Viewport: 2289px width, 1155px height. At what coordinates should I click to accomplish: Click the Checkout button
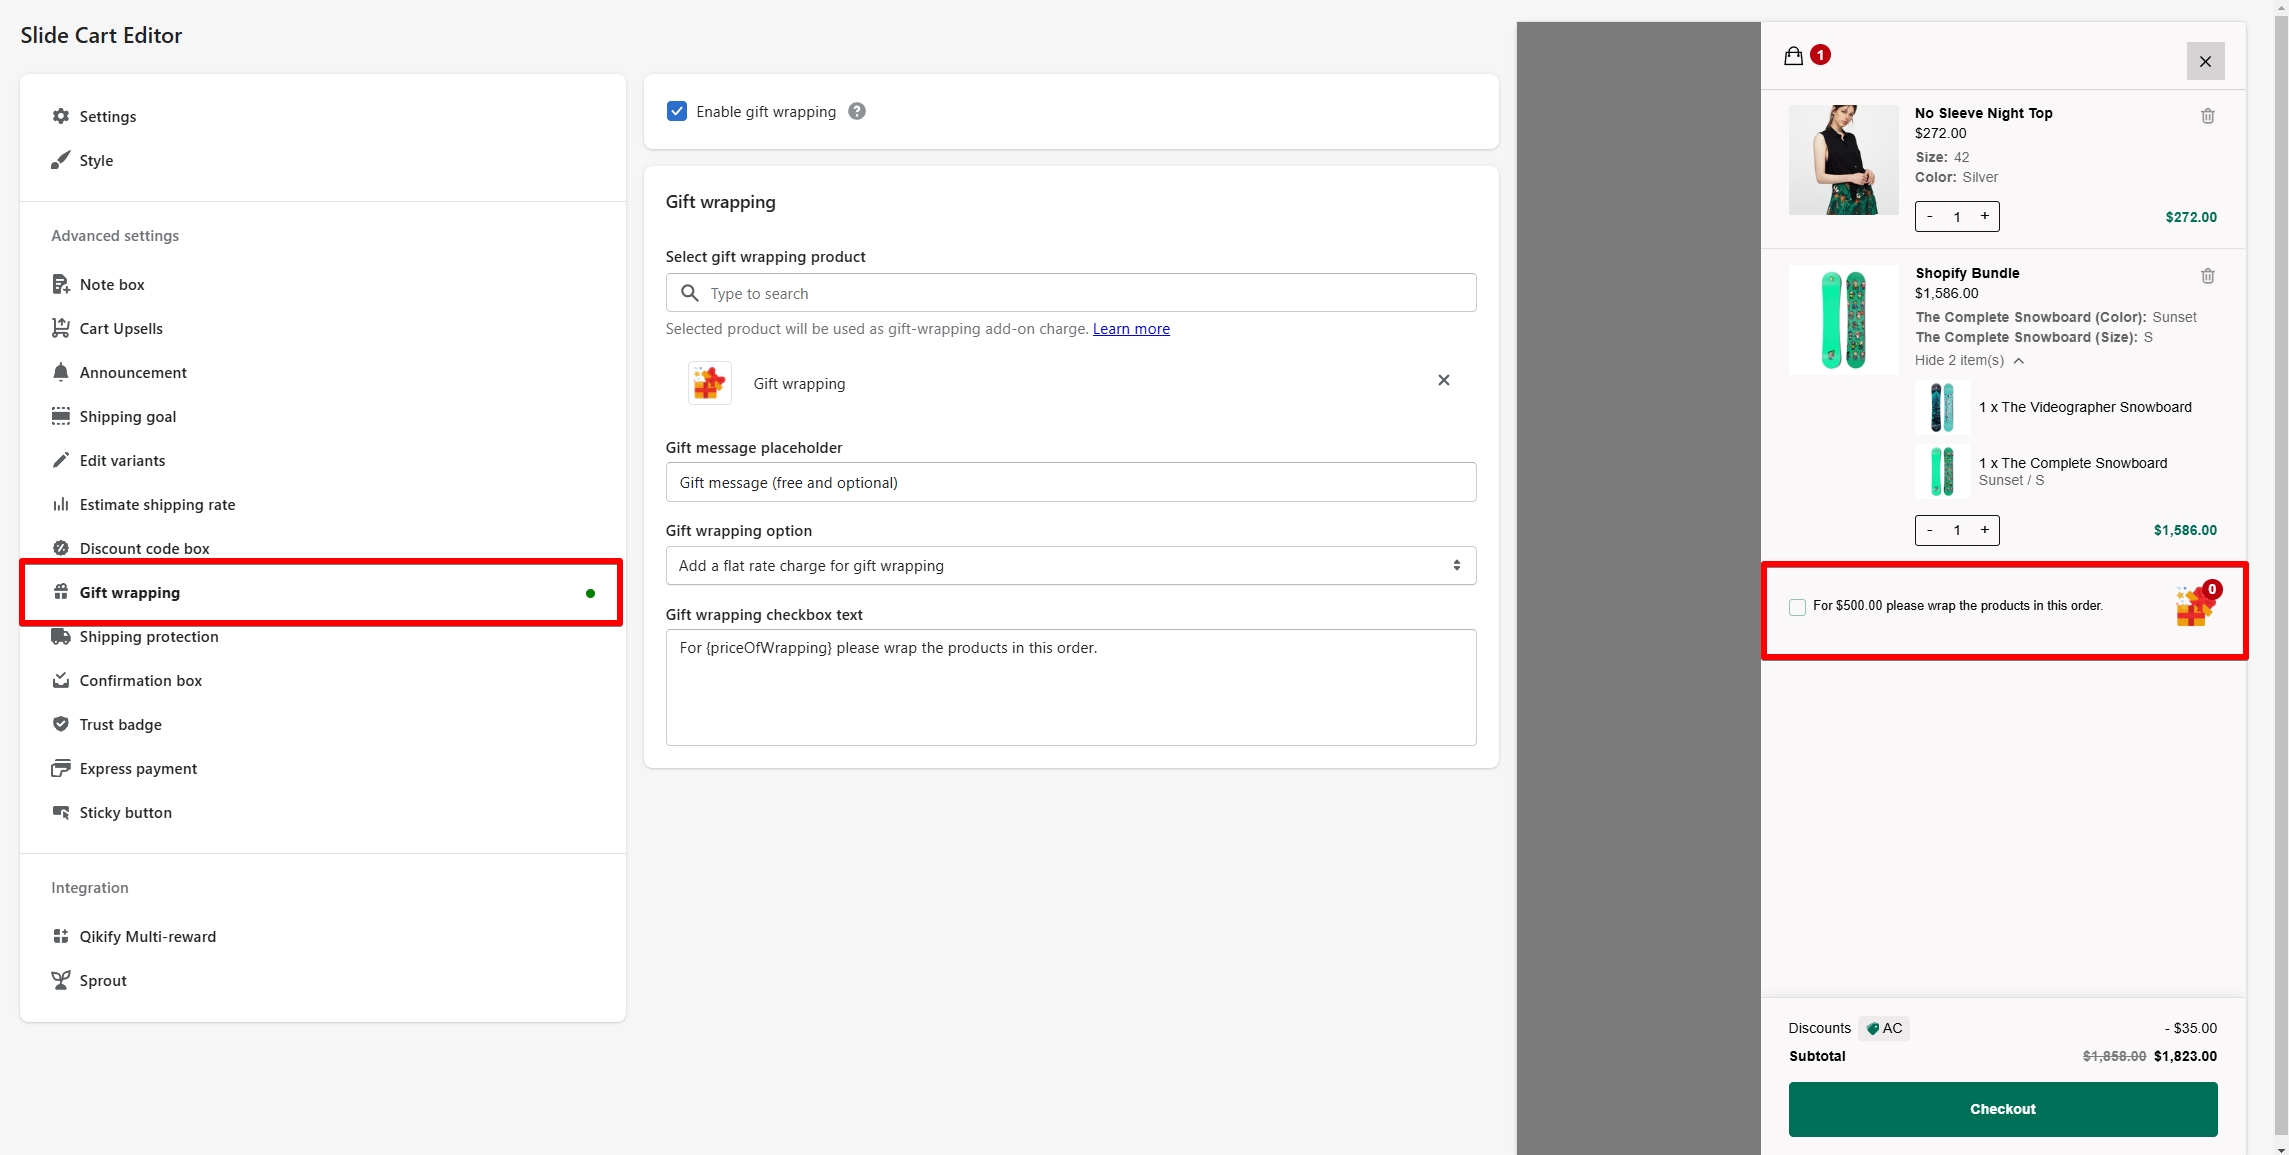click(2003, 1109)
